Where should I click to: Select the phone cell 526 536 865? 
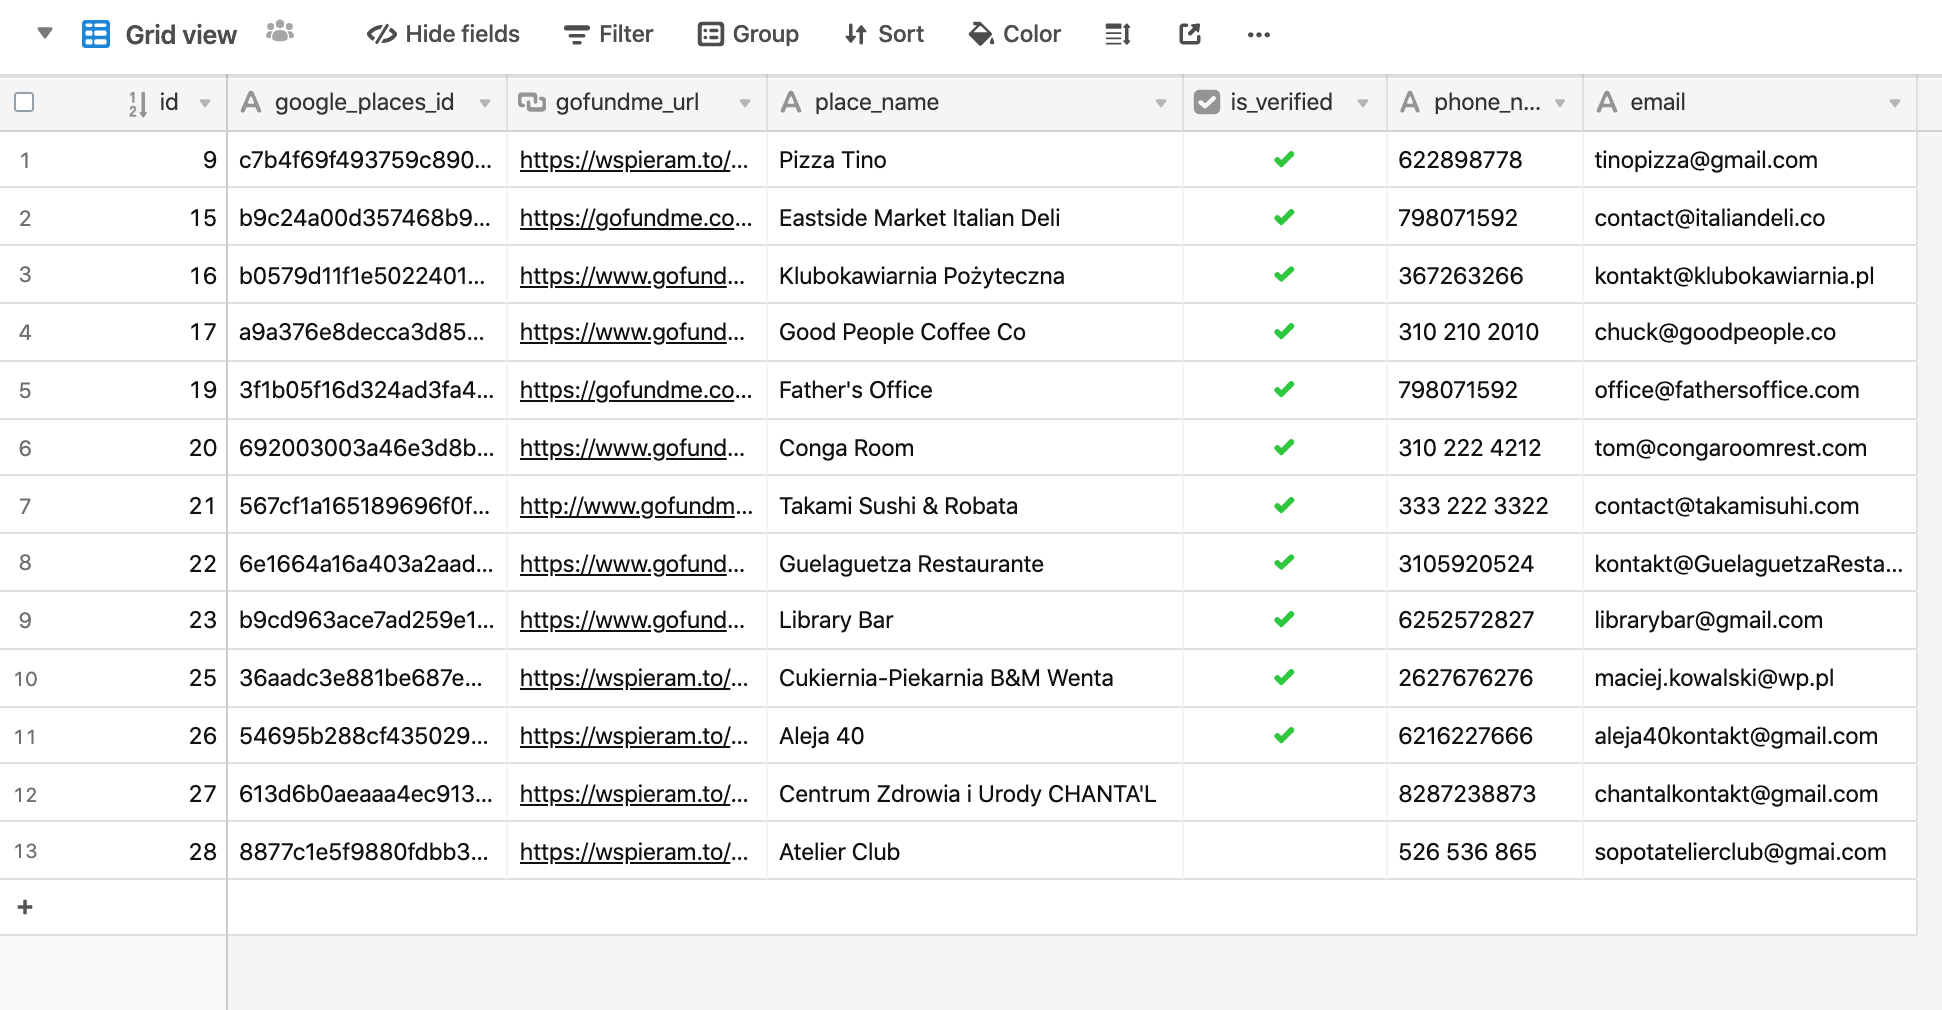click(1485, 852)
